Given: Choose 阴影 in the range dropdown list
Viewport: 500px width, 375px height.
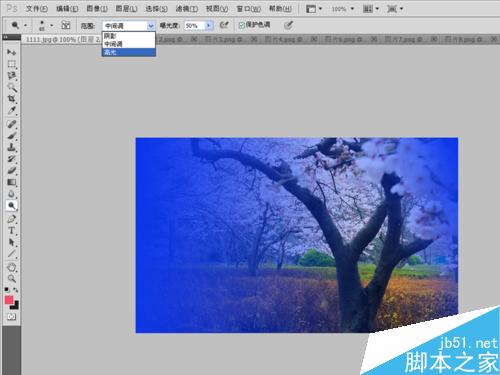Looking at the screenshot, I should (129, 36).
